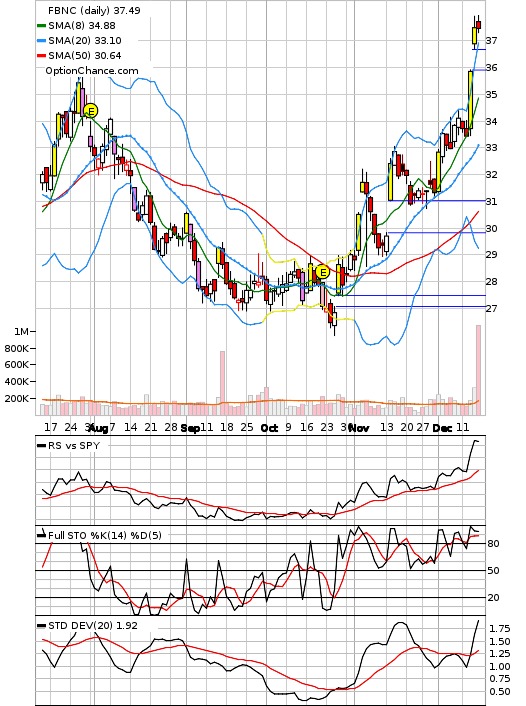
Task: Select the Sep label on the date axis
Action: click(x=190, y=428)
